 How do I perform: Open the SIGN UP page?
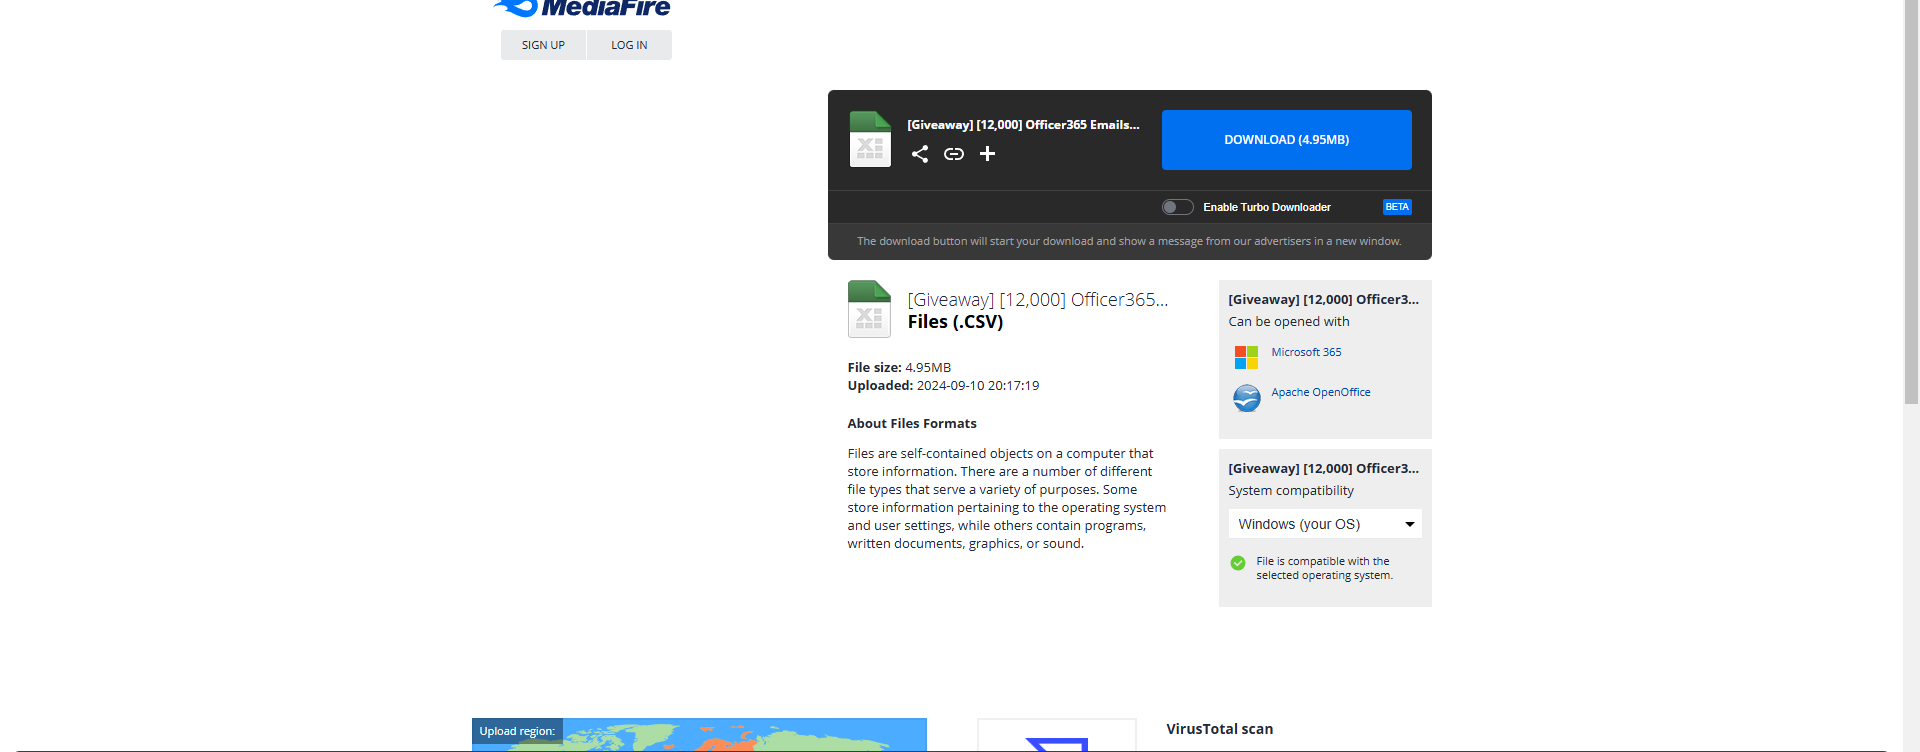543,45
